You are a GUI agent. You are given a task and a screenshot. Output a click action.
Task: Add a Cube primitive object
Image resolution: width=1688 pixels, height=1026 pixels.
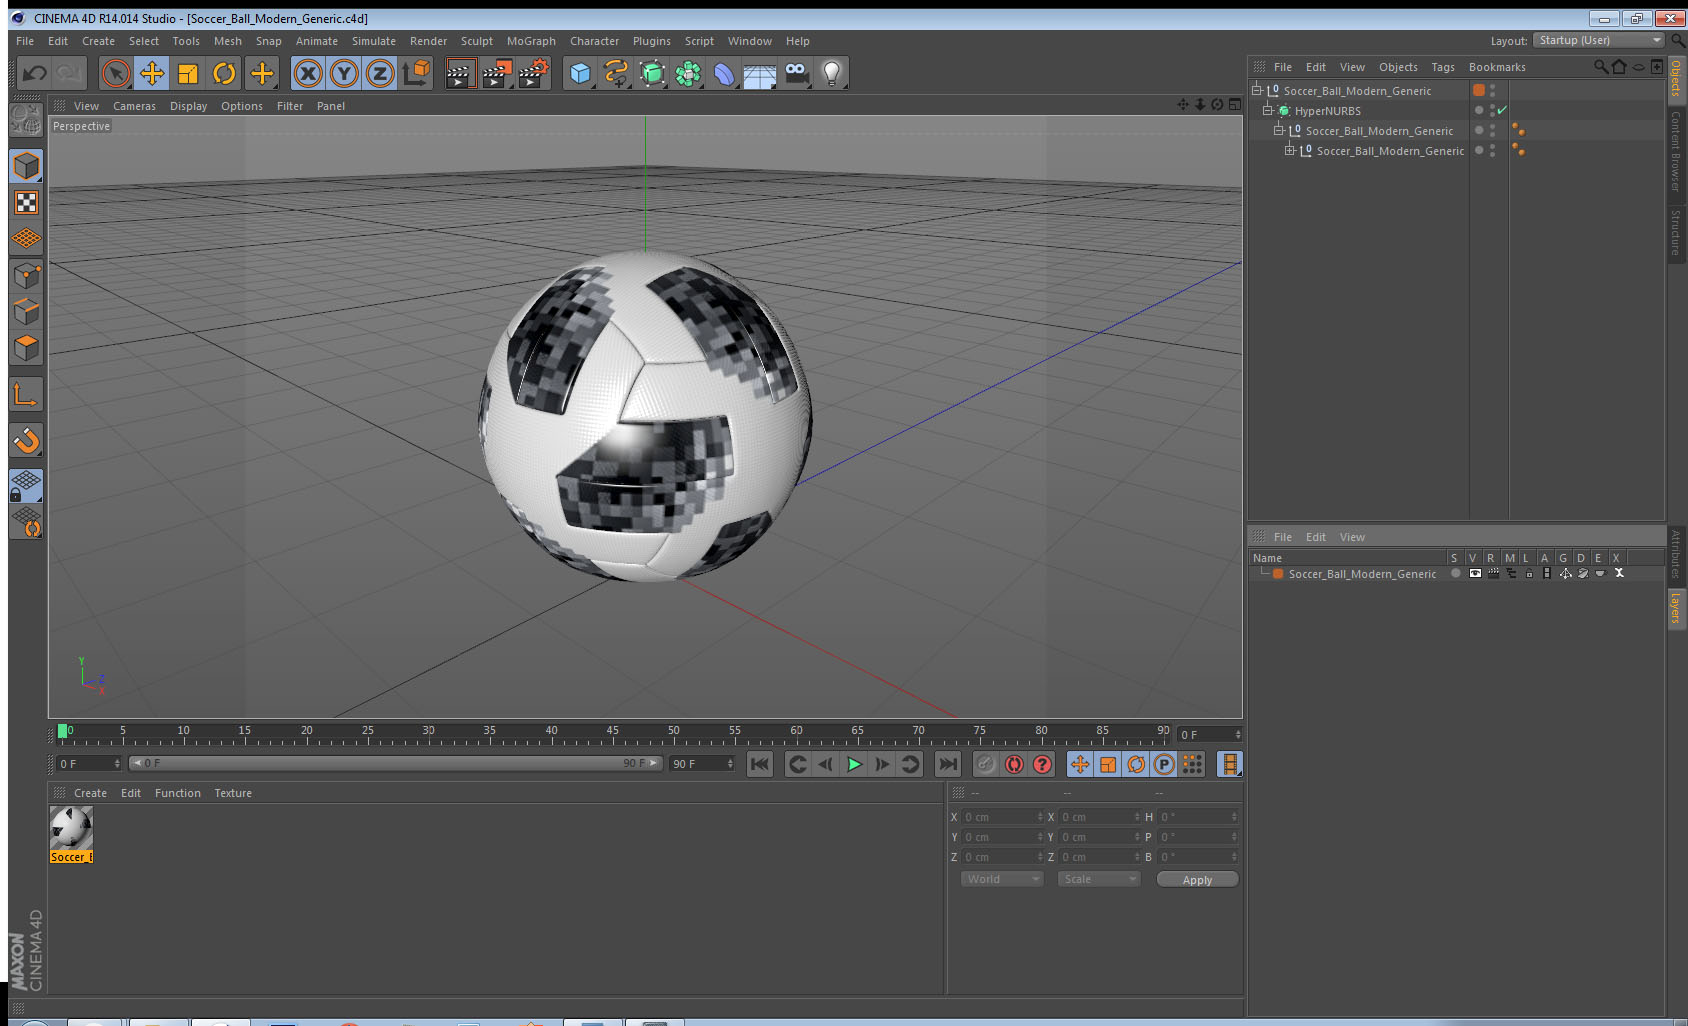point(580,73)
